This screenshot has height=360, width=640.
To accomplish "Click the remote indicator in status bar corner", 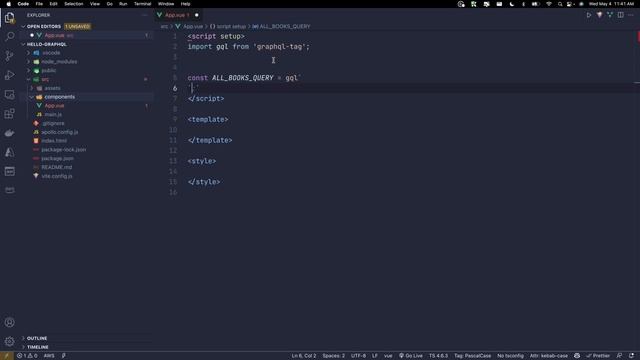I will pyautogui.click(x=6, y=356).
